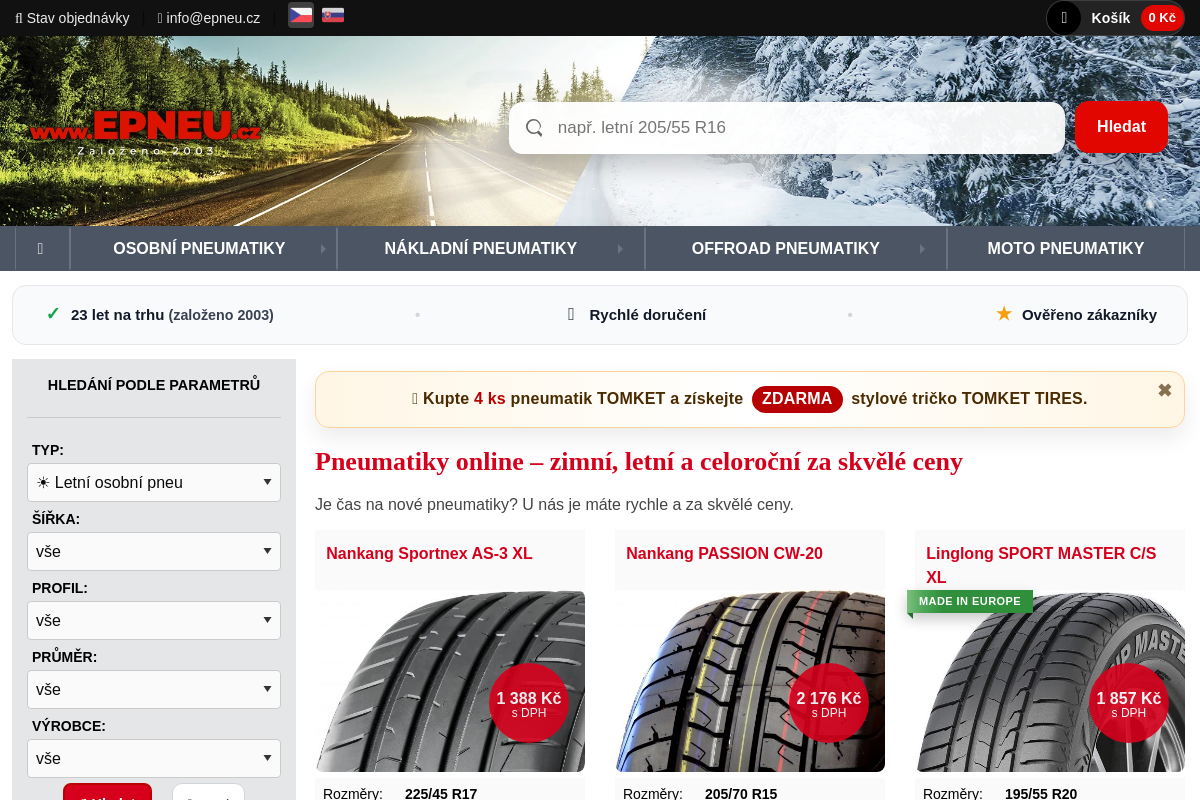Open the shopping cart icon
This screenshot has width=1200, height=800.
point(1064,18)
